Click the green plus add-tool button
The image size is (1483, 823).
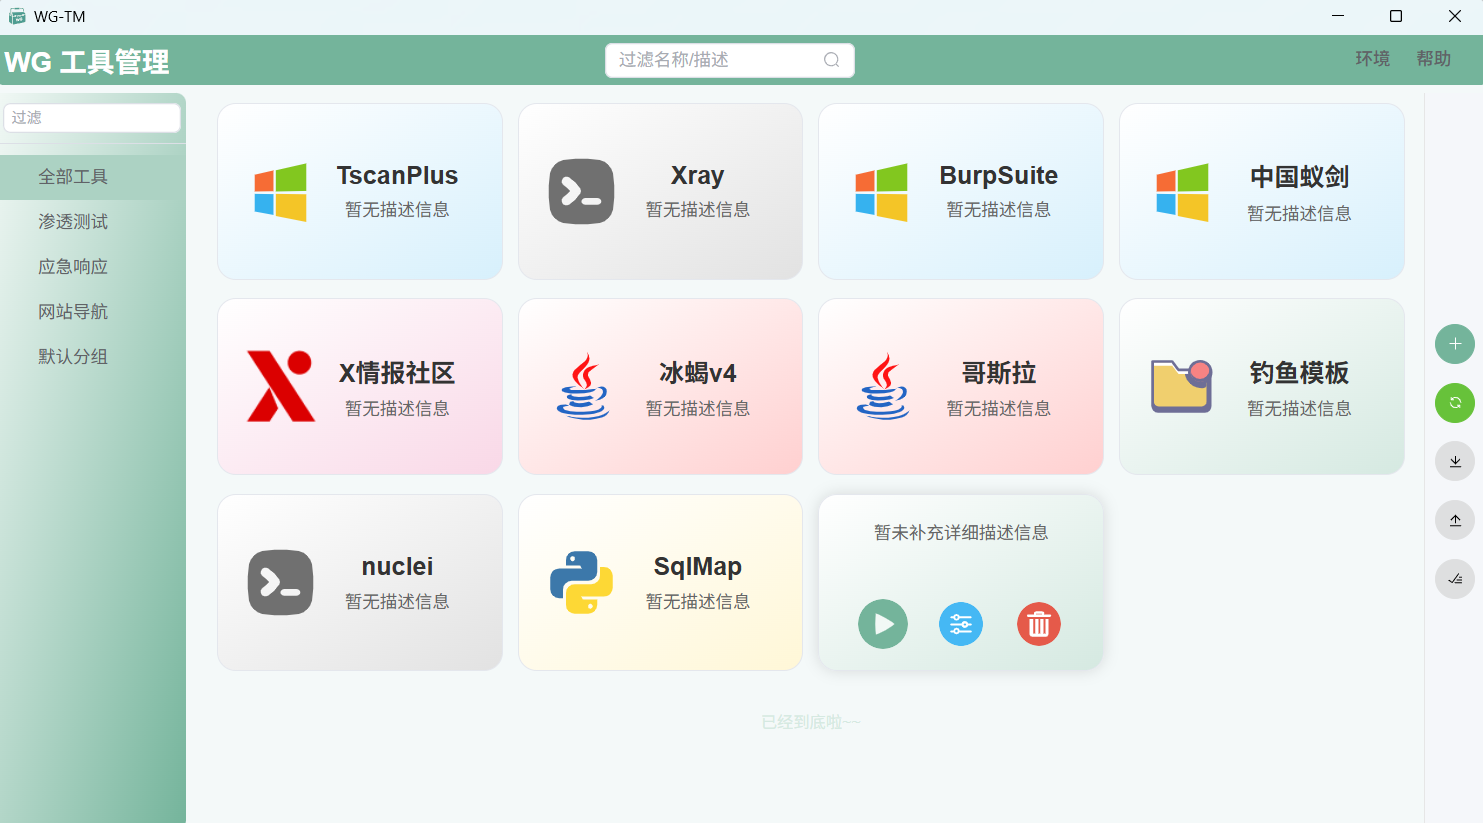[x=1454, y=344]
